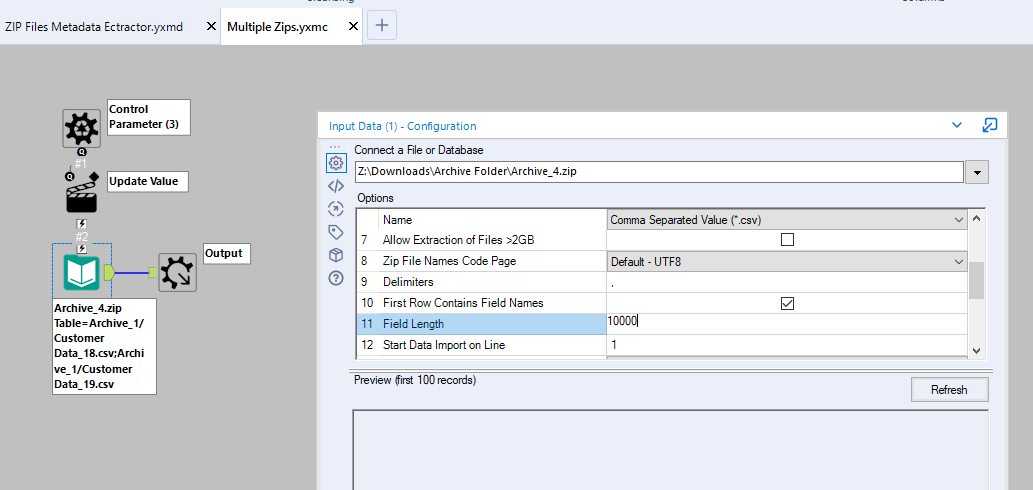
Task: Expand the Connect a File dropdown arrow
Action: tap(977, 172)
